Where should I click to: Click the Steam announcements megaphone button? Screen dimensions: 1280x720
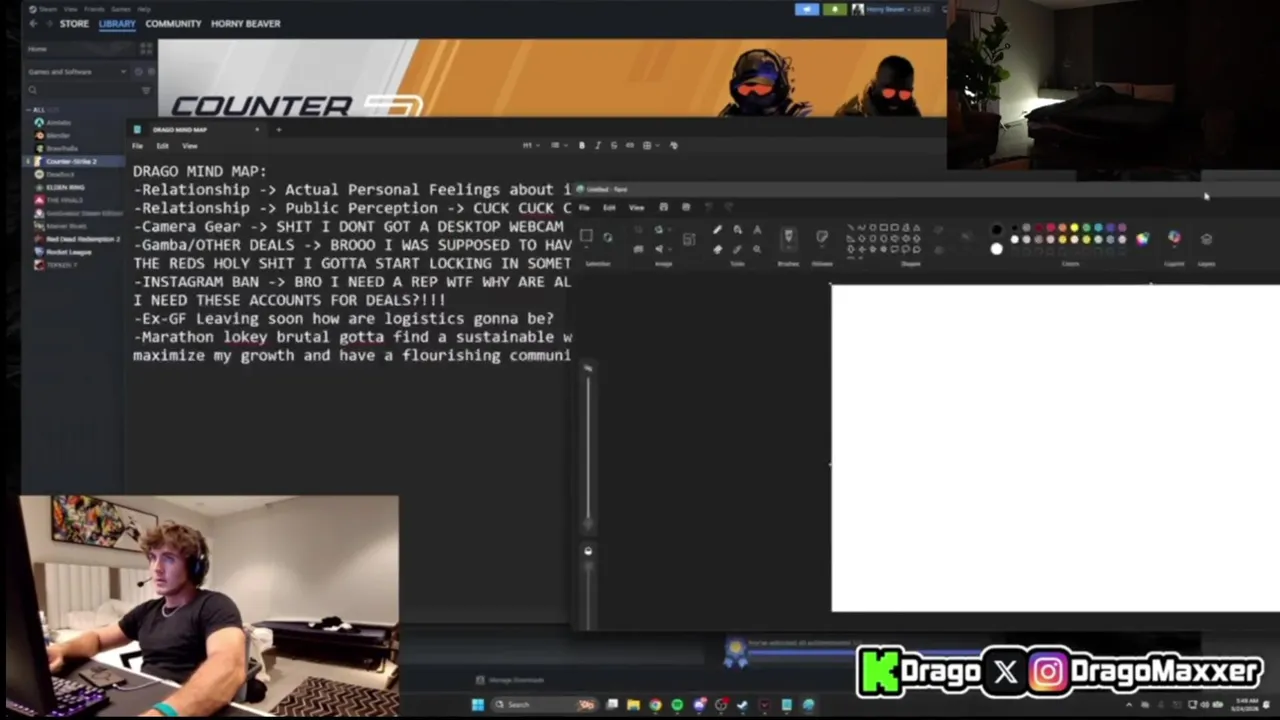tap(807, 9)
